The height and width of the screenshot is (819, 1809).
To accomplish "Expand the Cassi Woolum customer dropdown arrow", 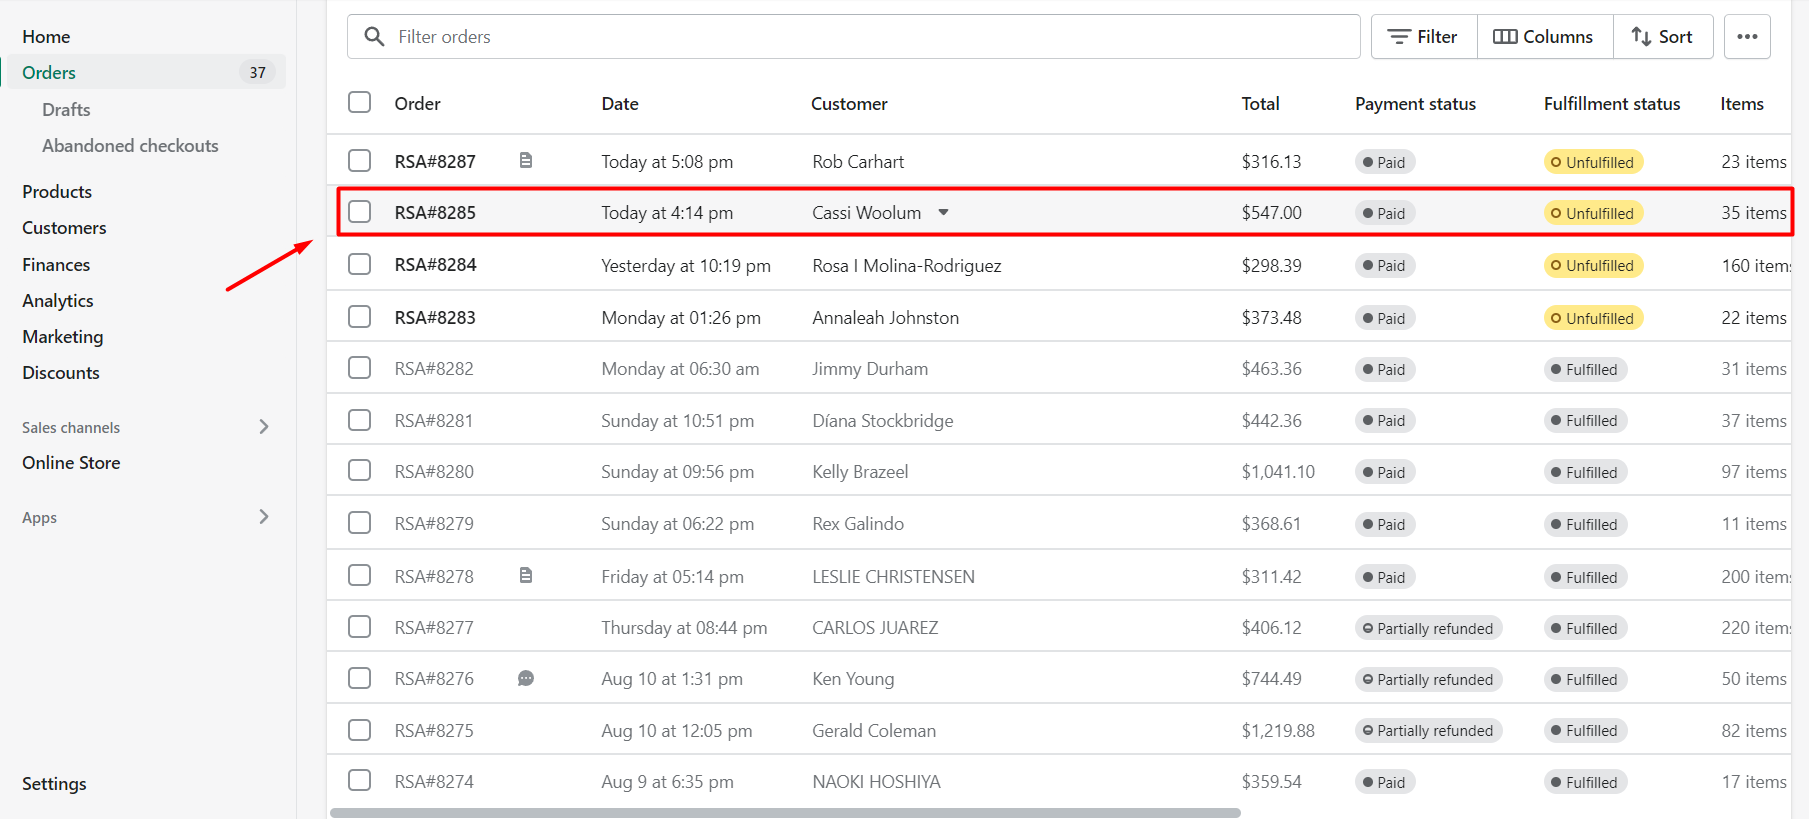I will tap(943, 212).
